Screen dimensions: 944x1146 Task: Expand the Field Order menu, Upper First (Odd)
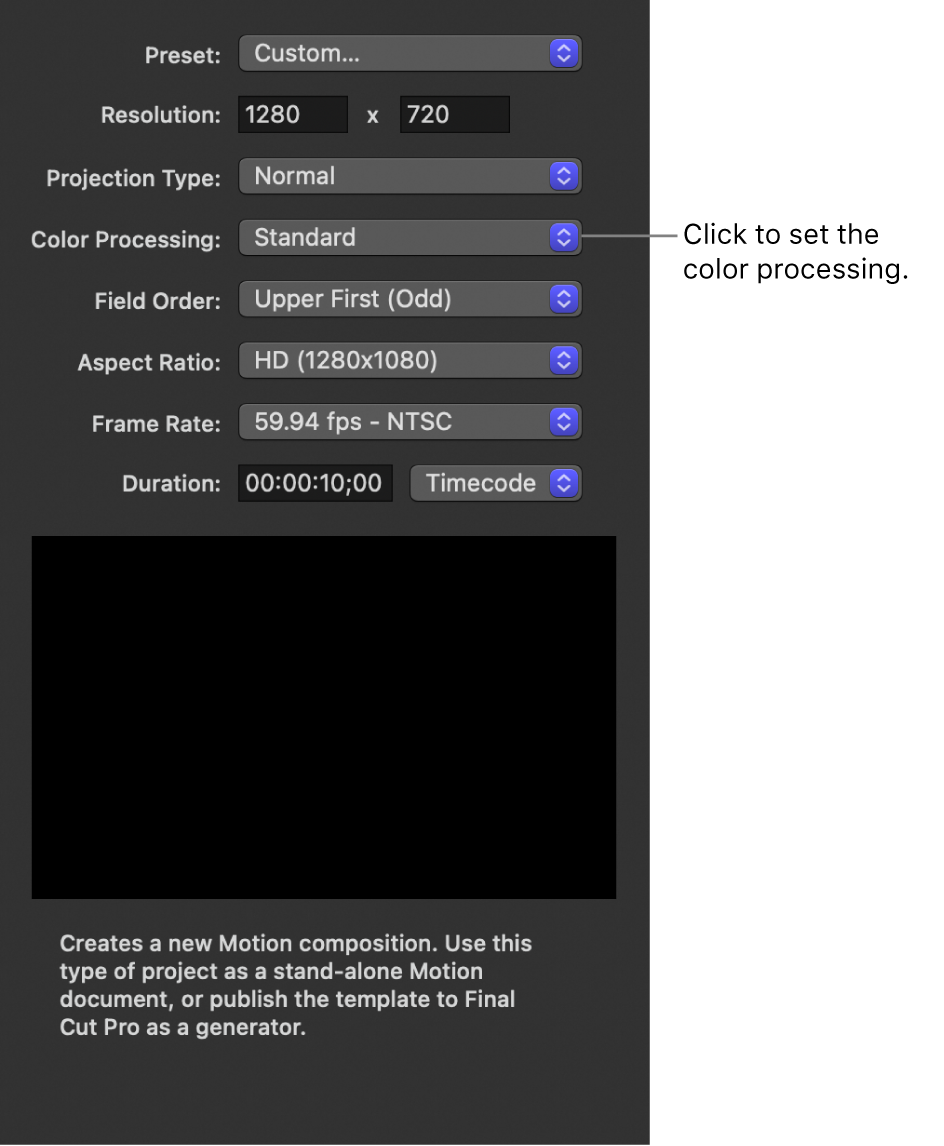(409, 299)
